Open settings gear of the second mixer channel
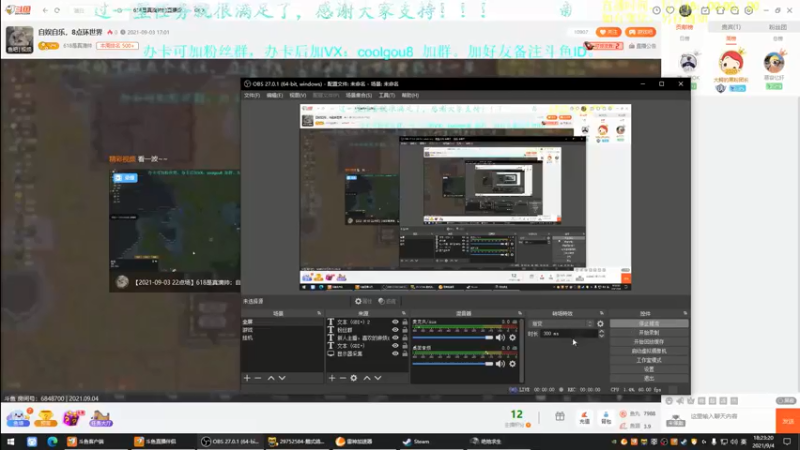 click(513, 364)
